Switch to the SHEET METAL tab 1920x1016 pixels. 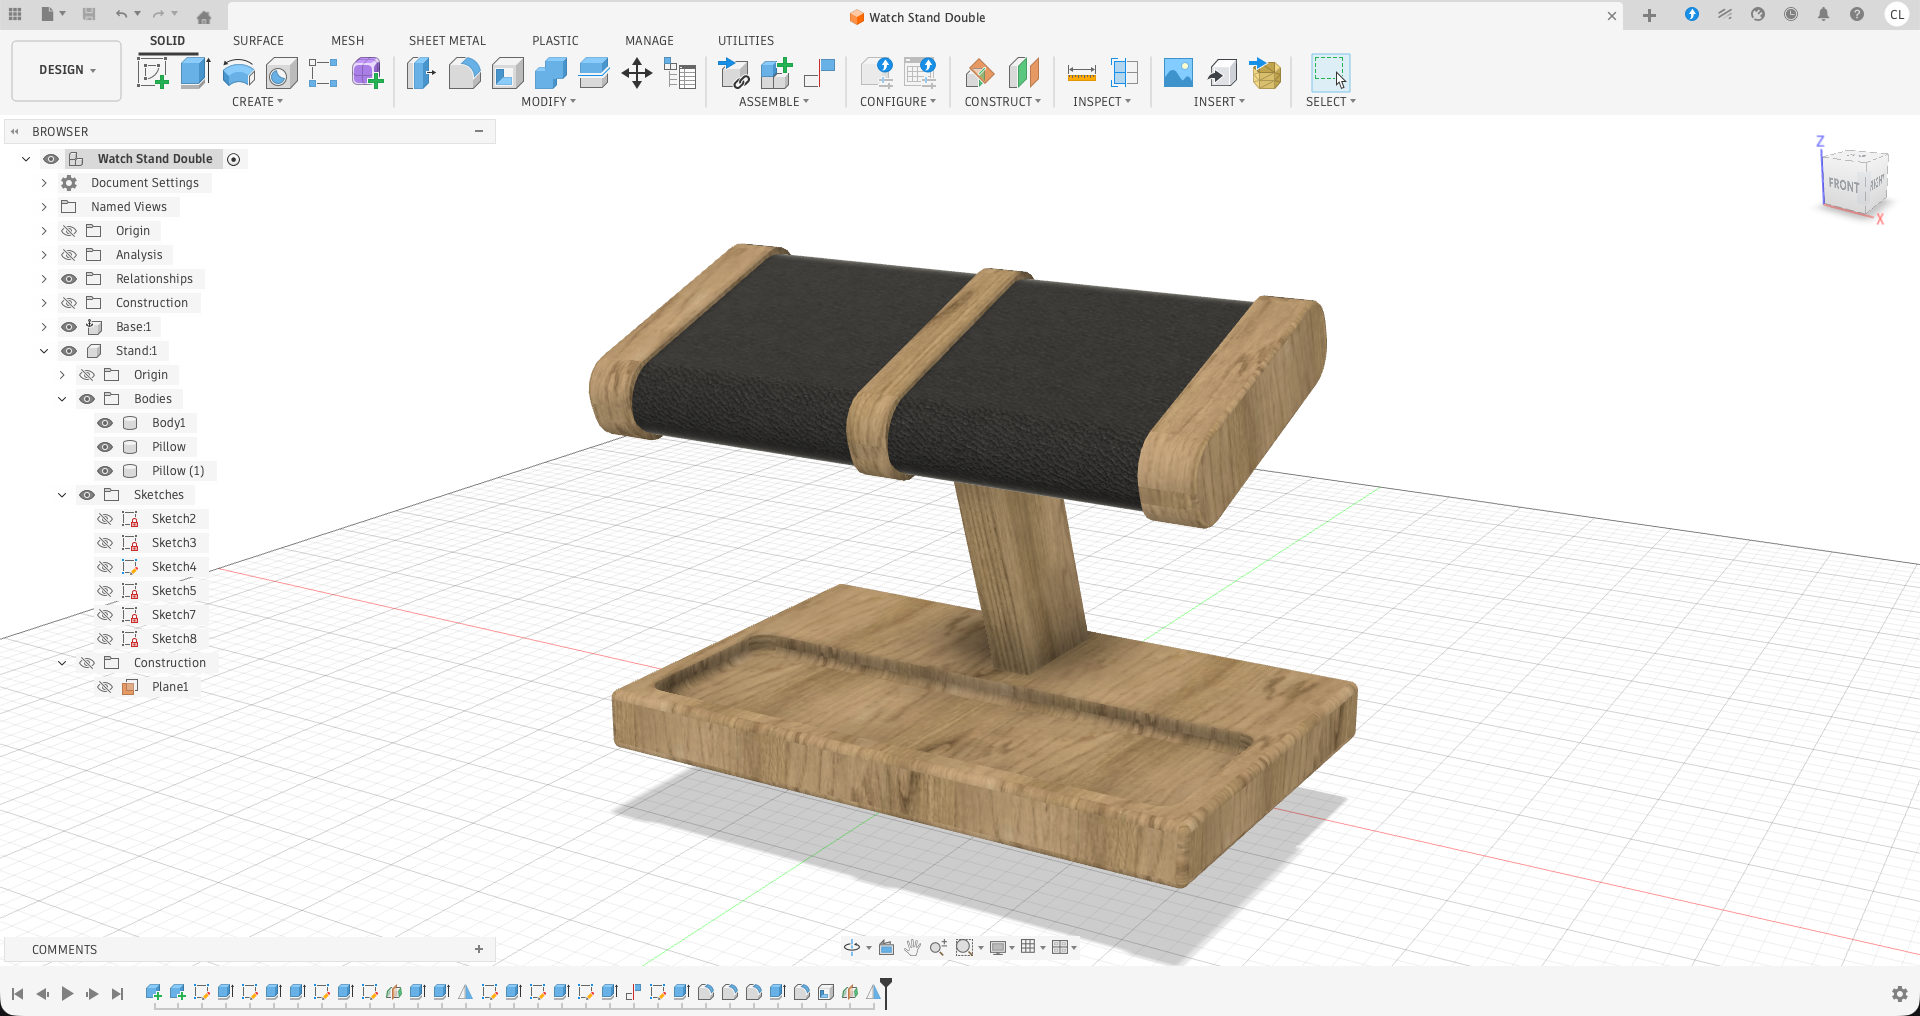[447, 41]
